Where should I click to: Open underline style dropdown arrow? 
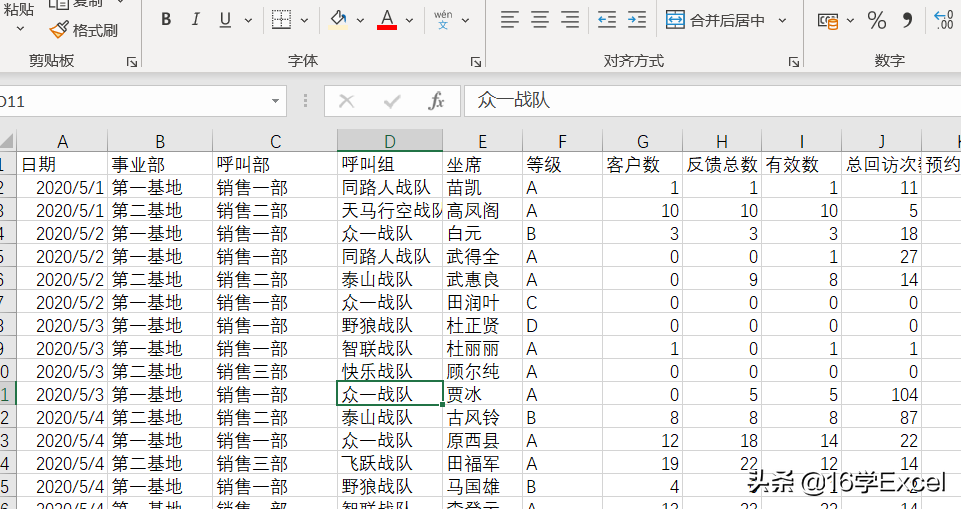248,20
